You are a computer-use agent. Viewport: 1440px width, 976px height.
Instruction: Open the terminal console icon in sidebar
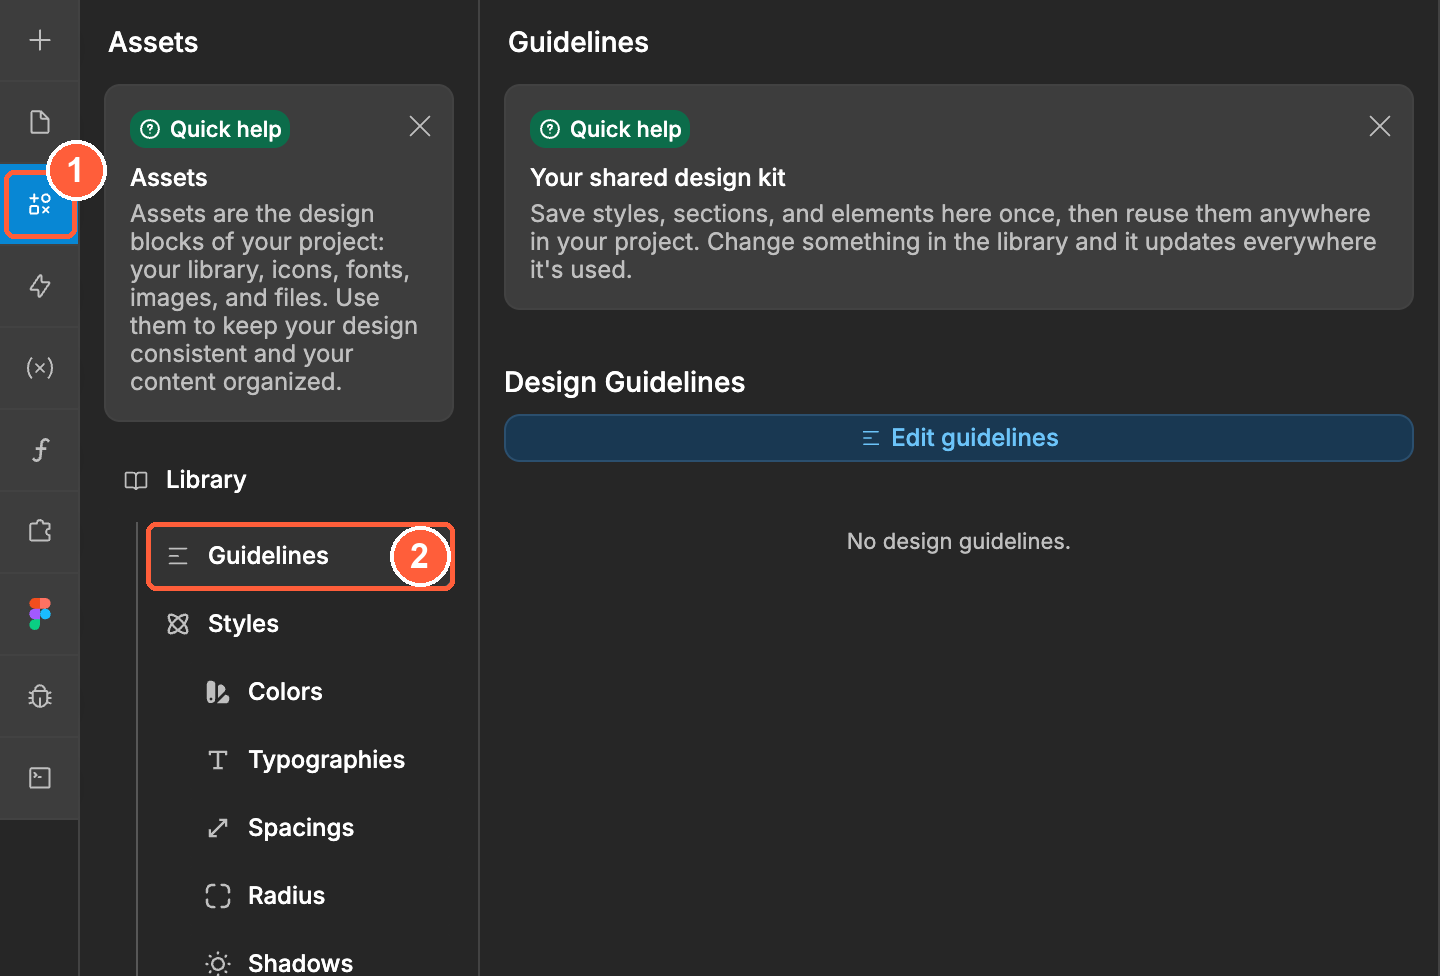[x=40, y=778]
